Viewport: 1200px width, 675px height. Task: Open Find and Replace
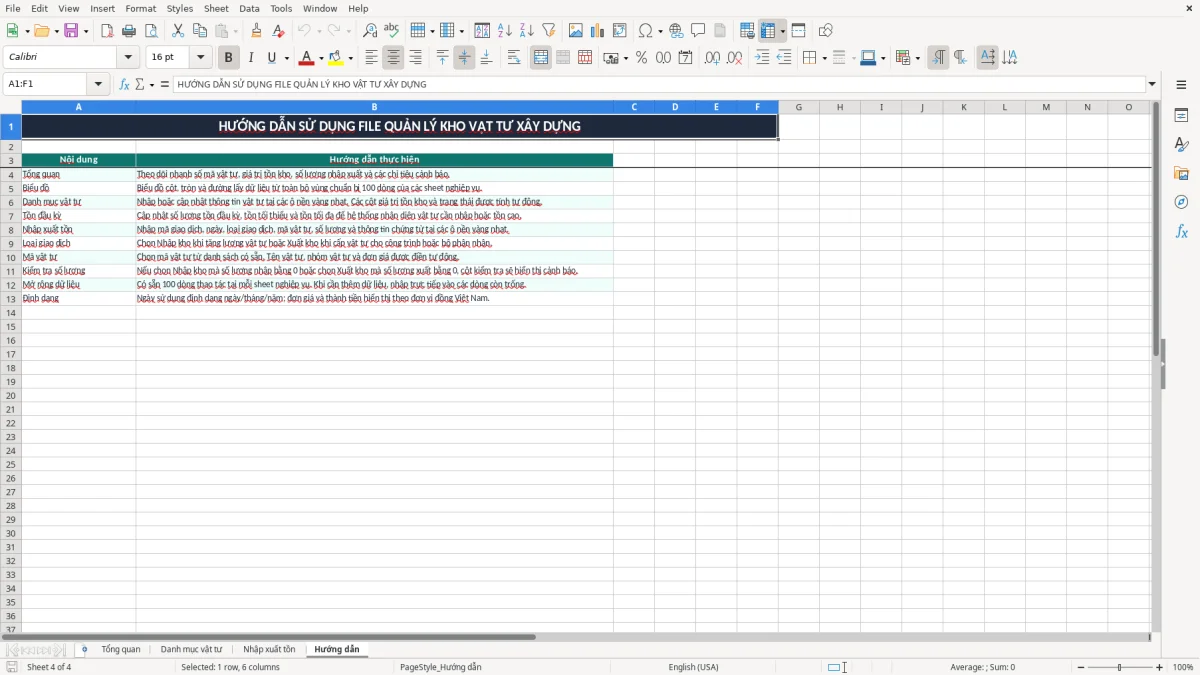(x=370, y=31)
